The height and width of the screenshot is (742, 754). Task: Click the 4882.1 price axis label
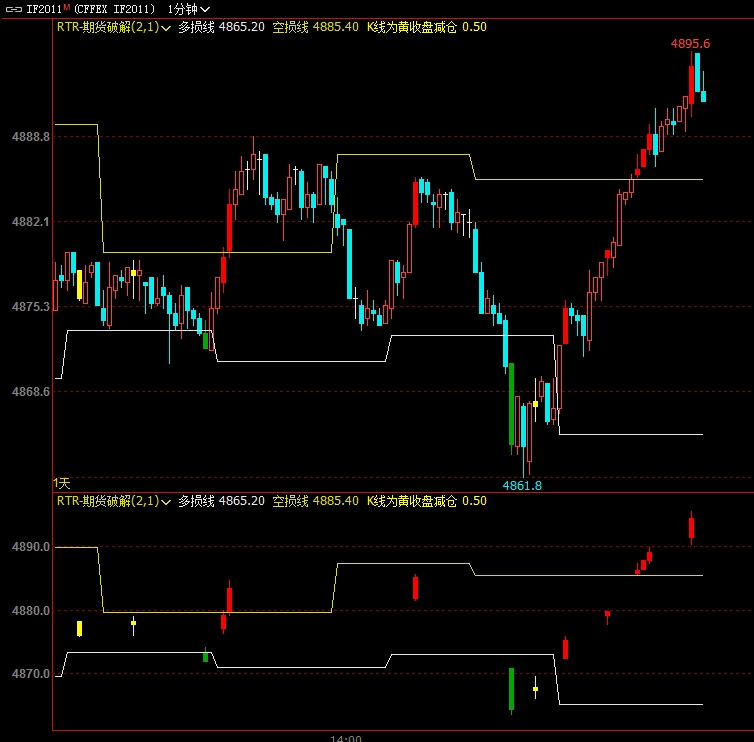point(31,222)
